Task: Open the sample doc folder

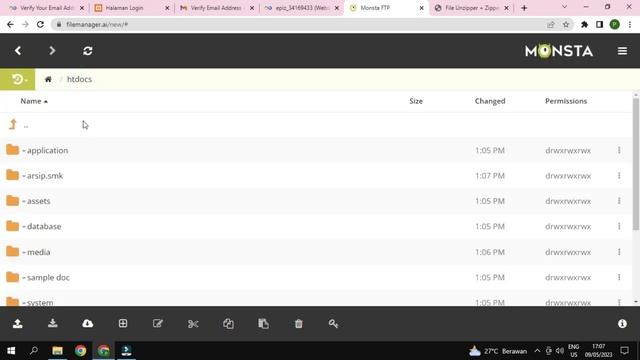Action: (48, 277)
